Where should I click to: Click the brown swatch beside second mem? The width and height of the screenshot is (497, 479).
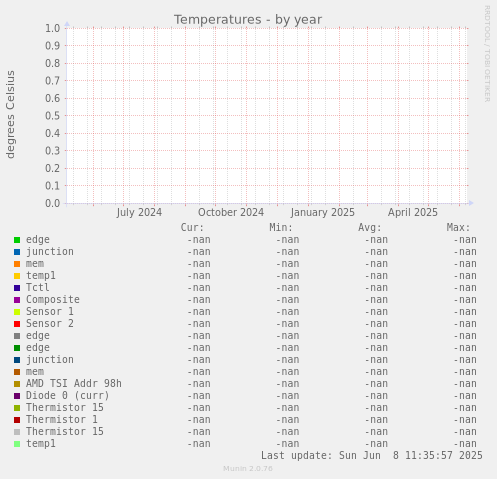click(x=17, y=372)
